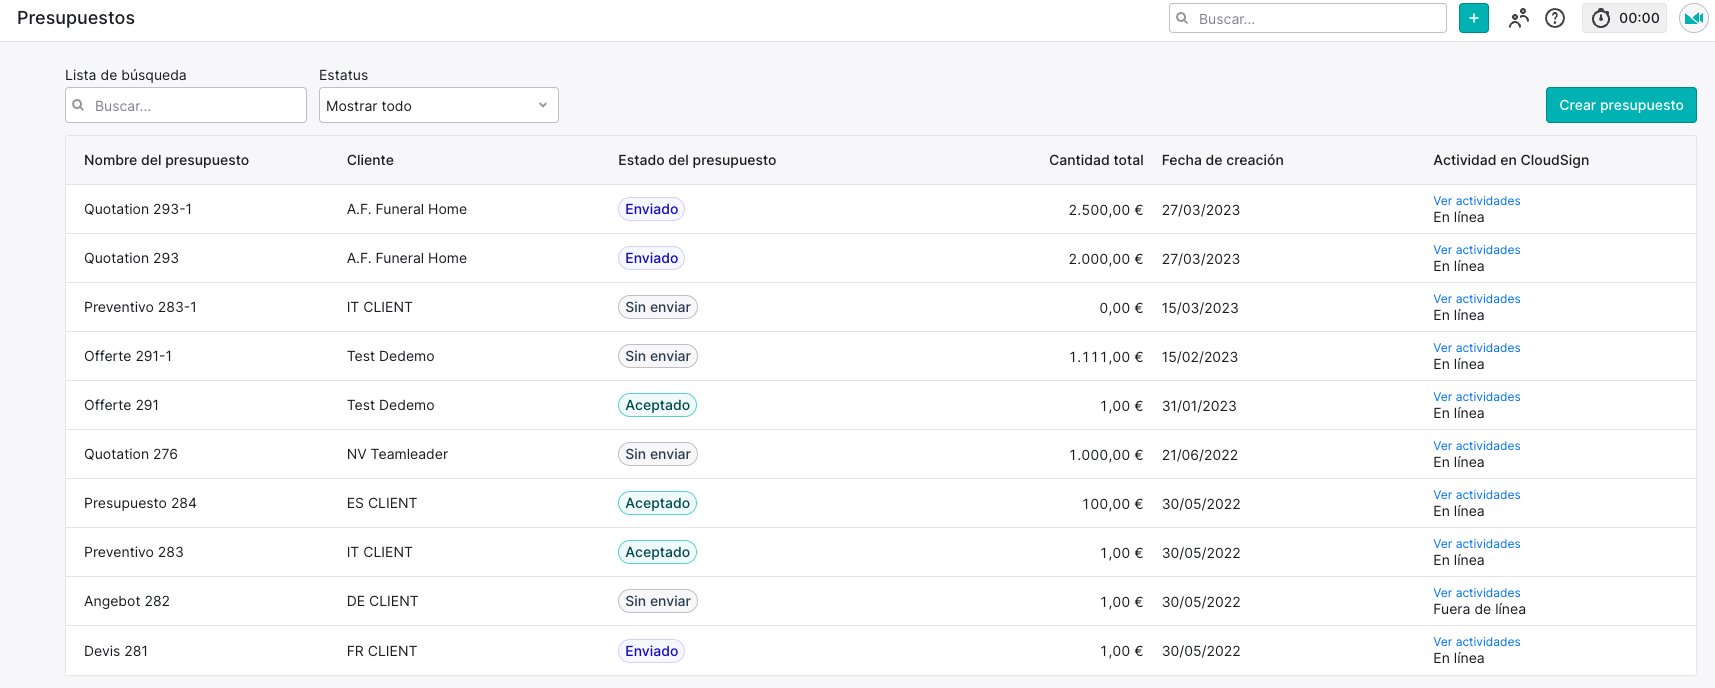Click the green plus quick-add icon
This screenshot has width=1715, height=688.
pos(1473,18)
